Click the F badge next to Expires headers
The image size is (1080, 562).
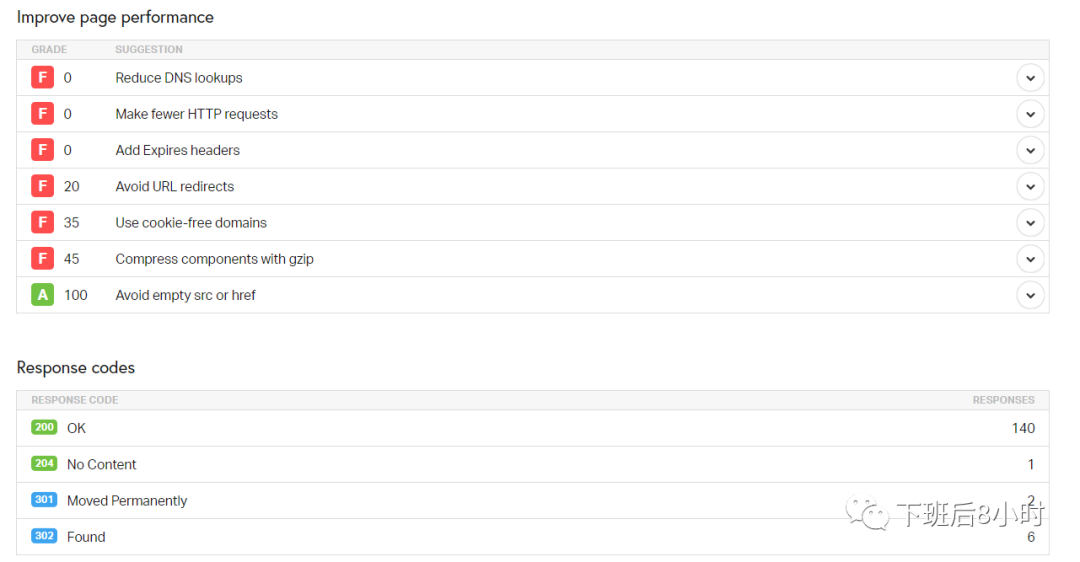pyautogui.click(x=43, y=149)
